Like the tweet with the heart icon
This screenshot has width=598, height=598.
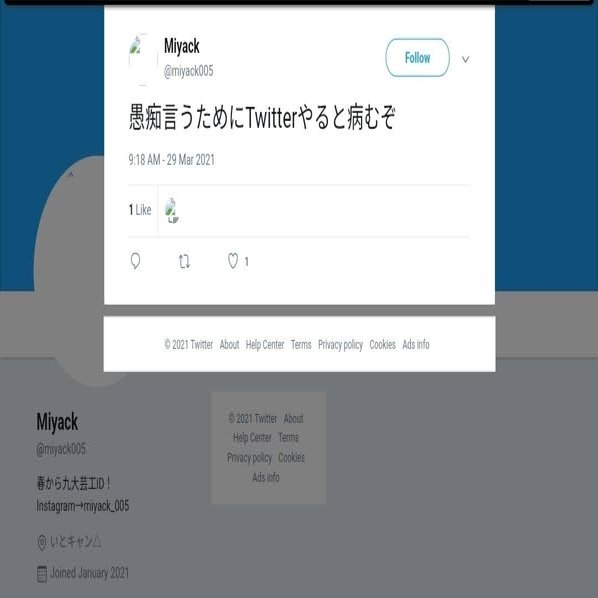pos(233,261)
